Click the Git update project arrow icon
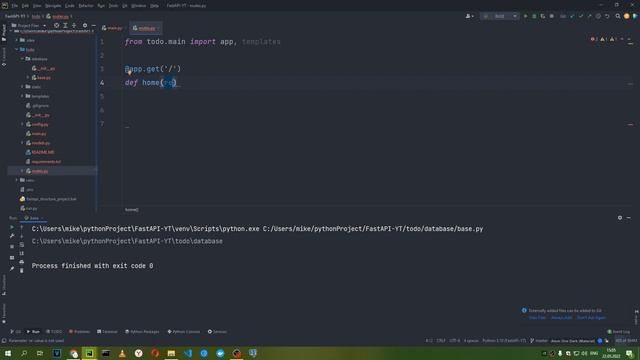640x360 pixels. click(x=572, y=16)
